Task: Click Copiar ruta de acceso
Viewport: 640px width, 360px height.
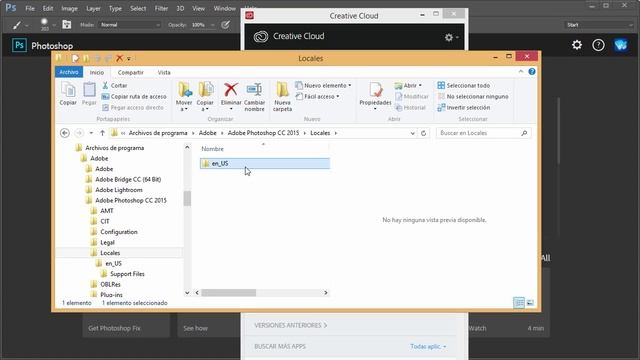Action: coord(134,96)
